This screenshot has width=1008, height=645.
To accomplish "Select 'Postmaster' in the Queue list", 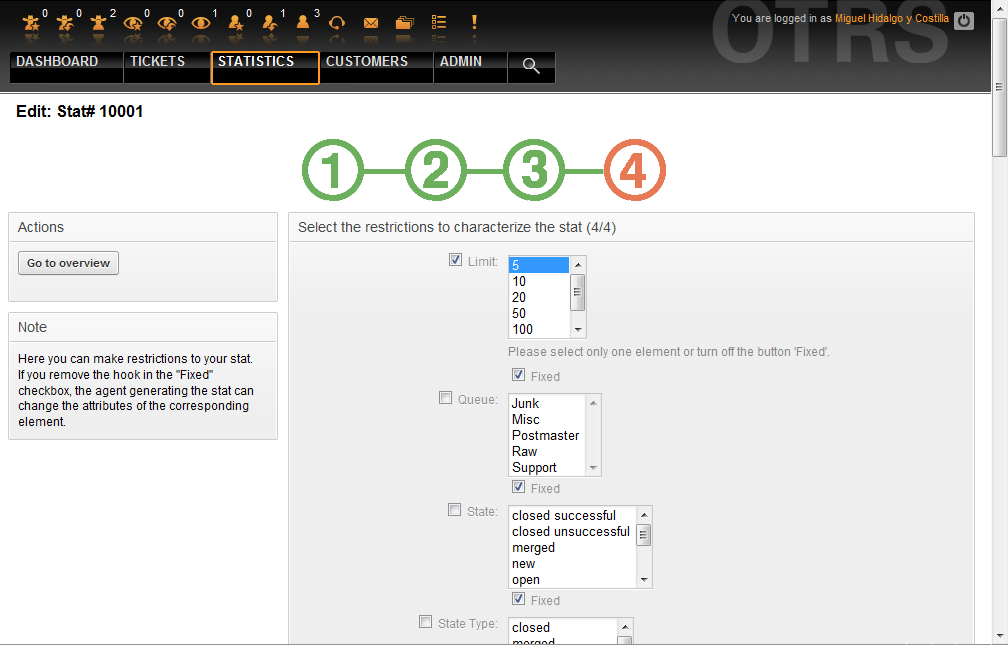I will click(x=545, y=436).
